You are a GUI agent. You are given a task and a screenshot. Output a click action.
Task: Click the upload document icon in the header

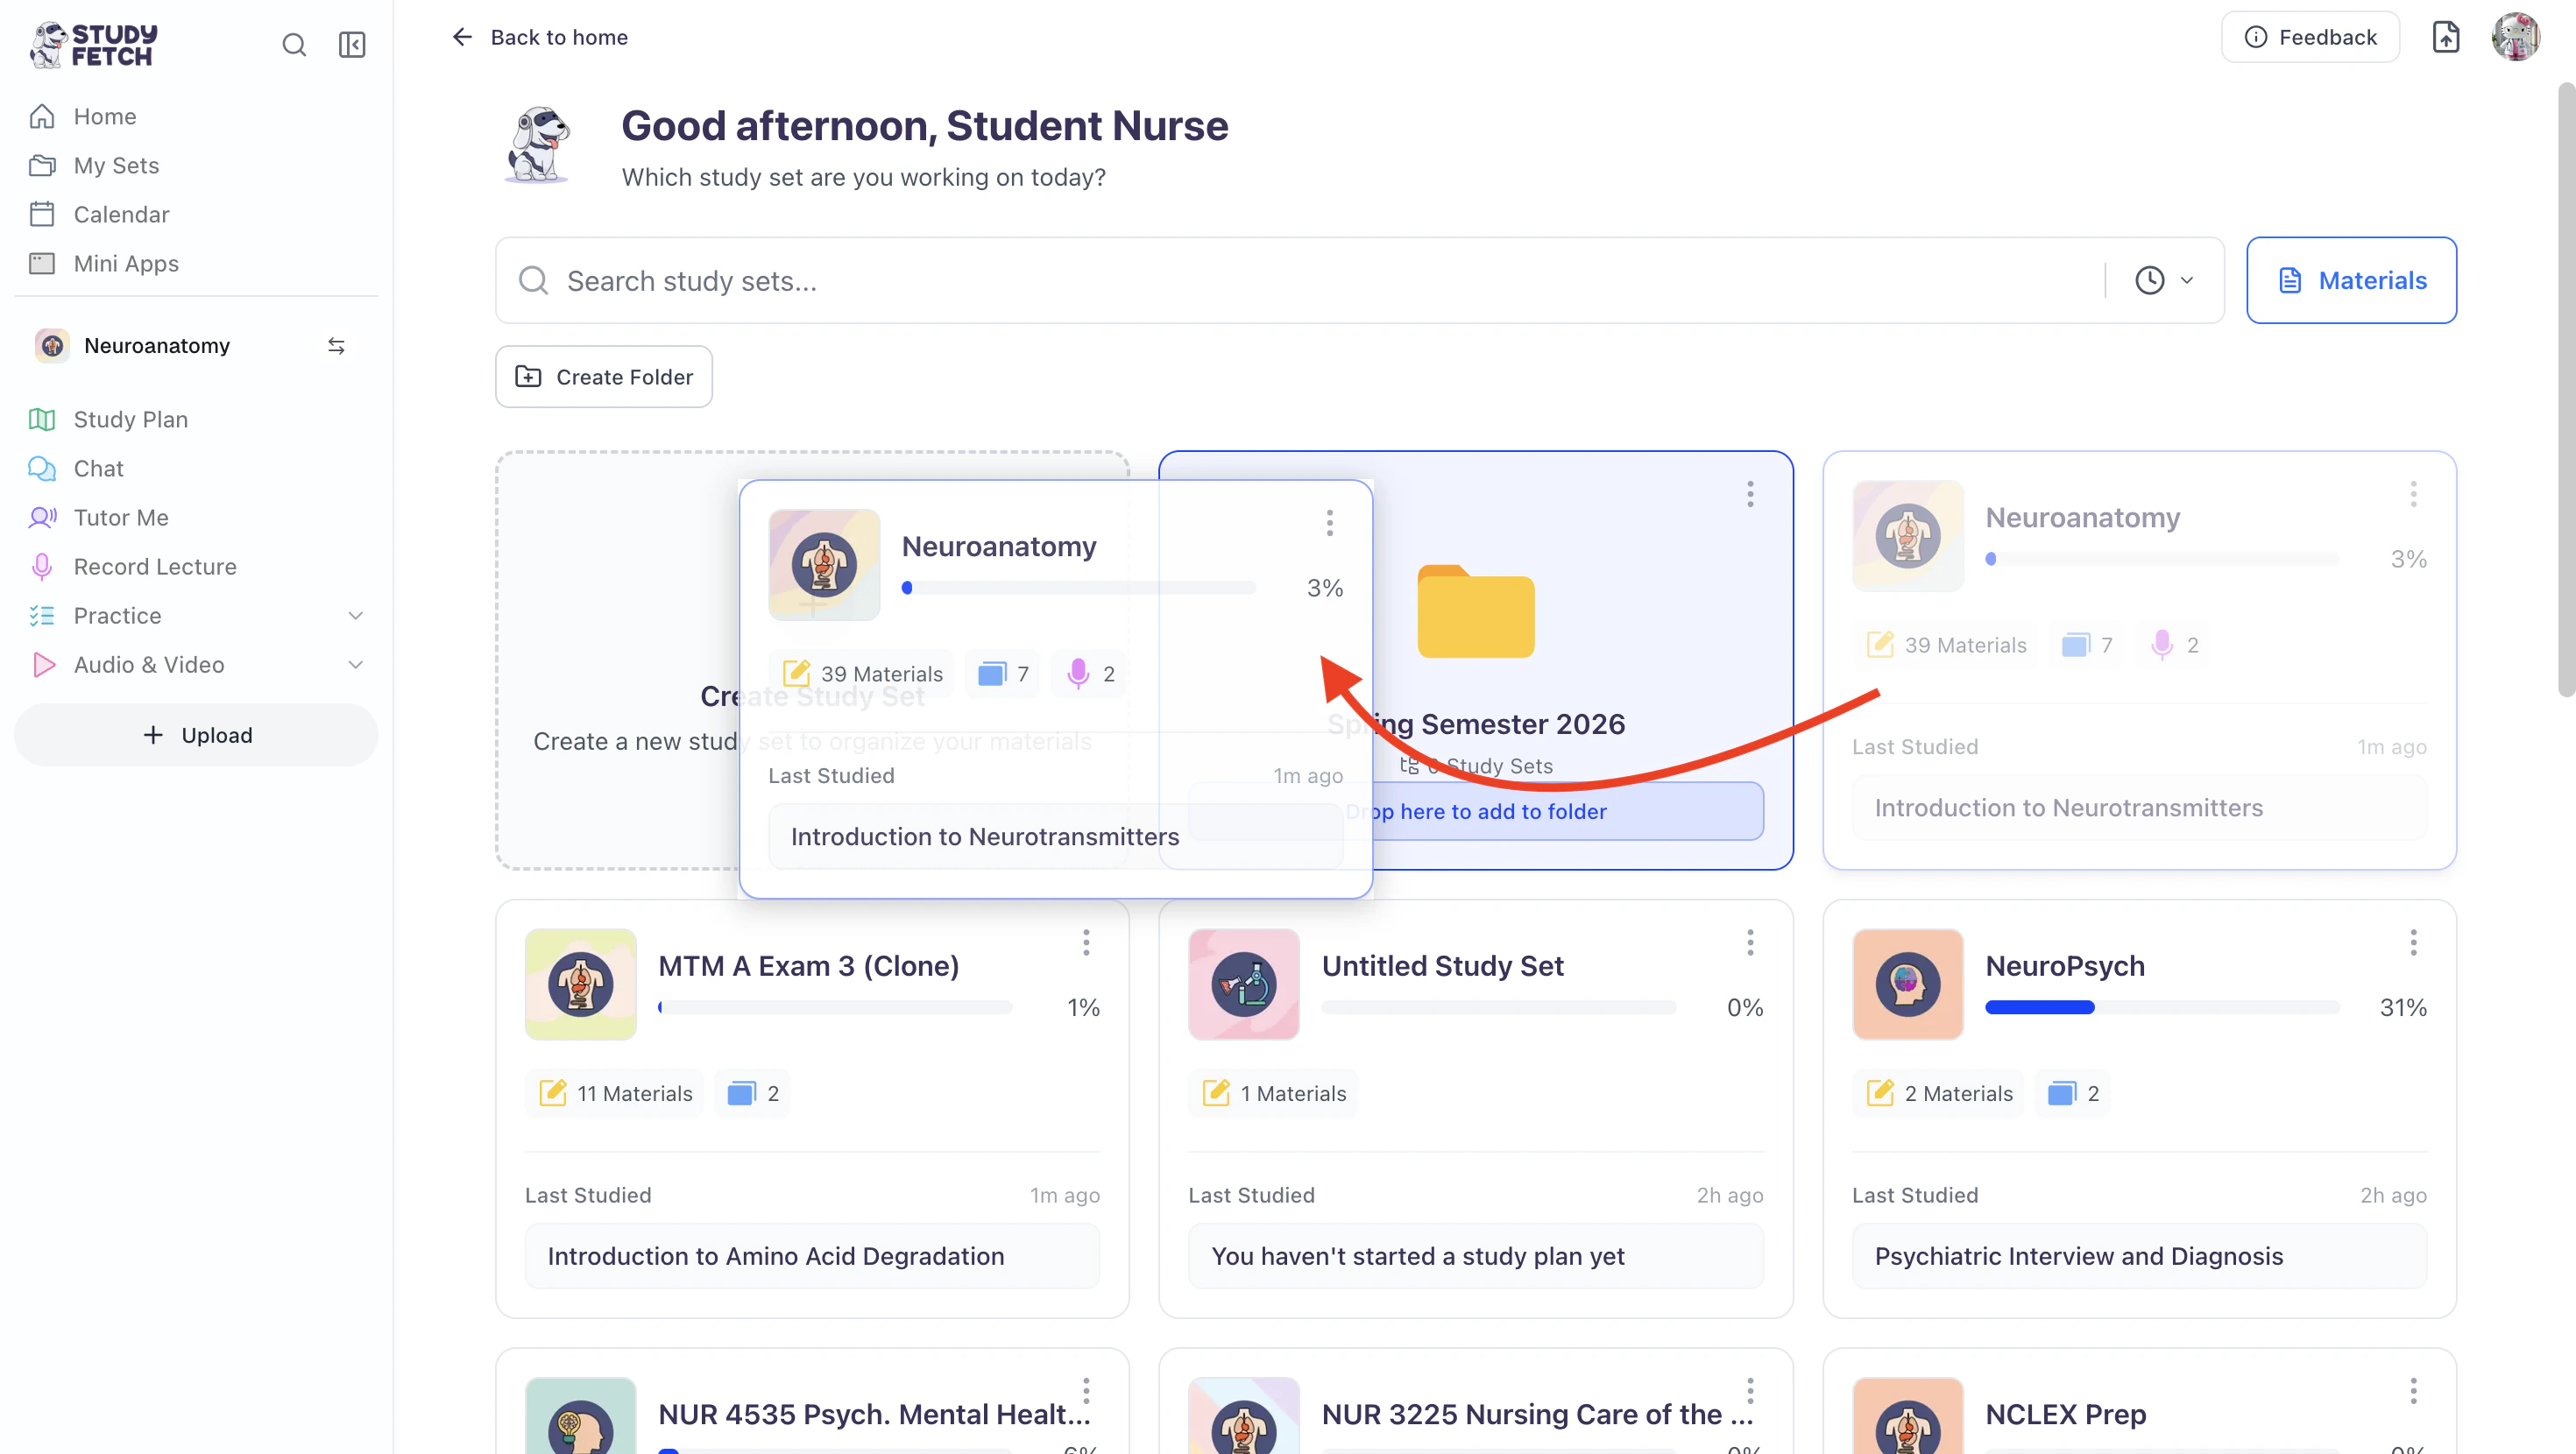pyautogui.click(x=2445, y=37)
